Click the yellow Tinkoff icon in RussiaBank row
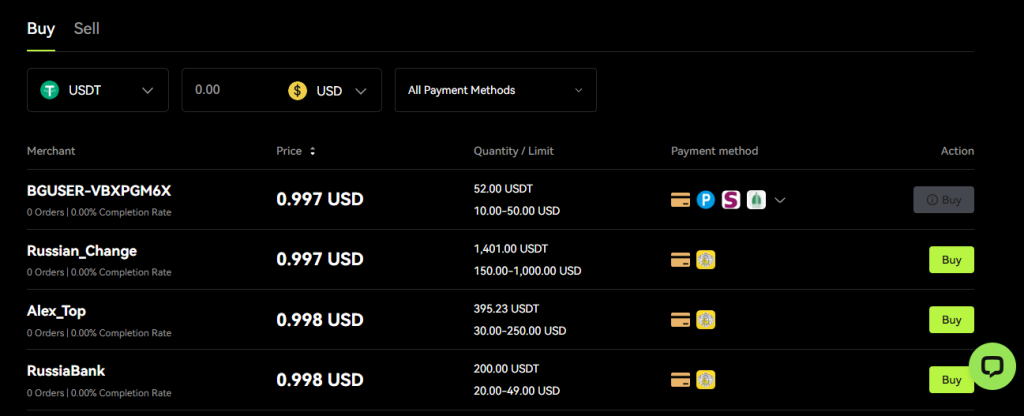The width and height of the screenshot is (1024, 416). pos(706,380)
